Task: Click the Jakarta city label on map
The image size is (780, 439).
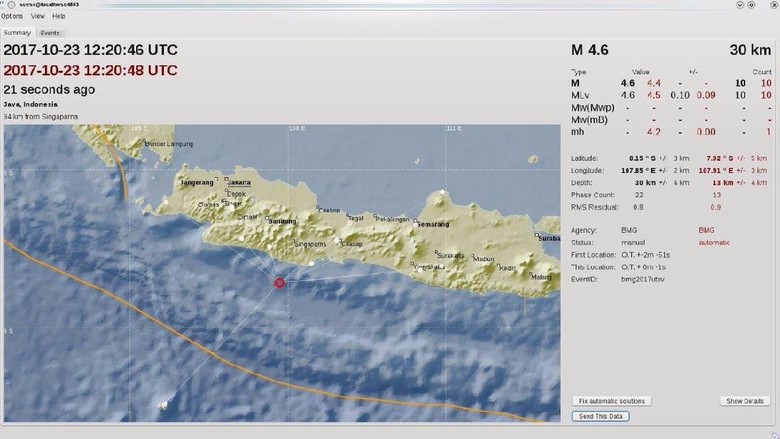Action: [239, 182]
